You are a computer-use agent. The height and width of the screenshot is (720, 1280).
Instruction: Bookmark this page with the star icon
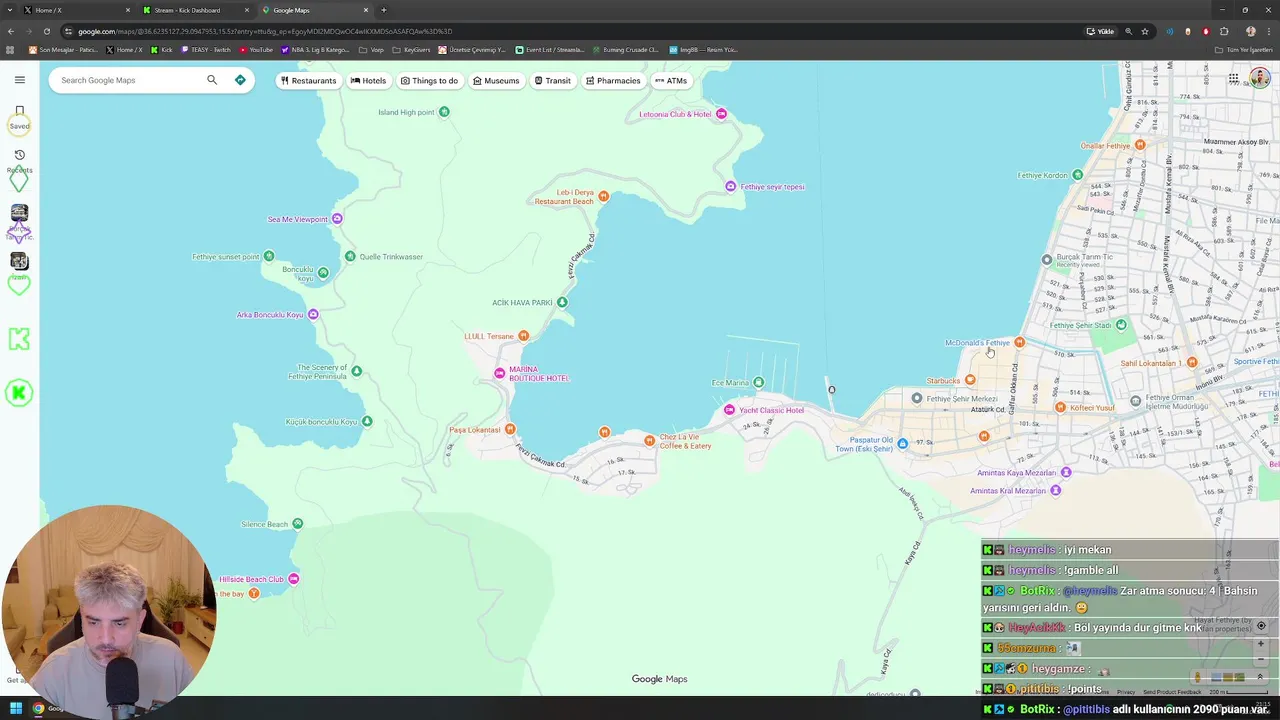click(1145, 31)
